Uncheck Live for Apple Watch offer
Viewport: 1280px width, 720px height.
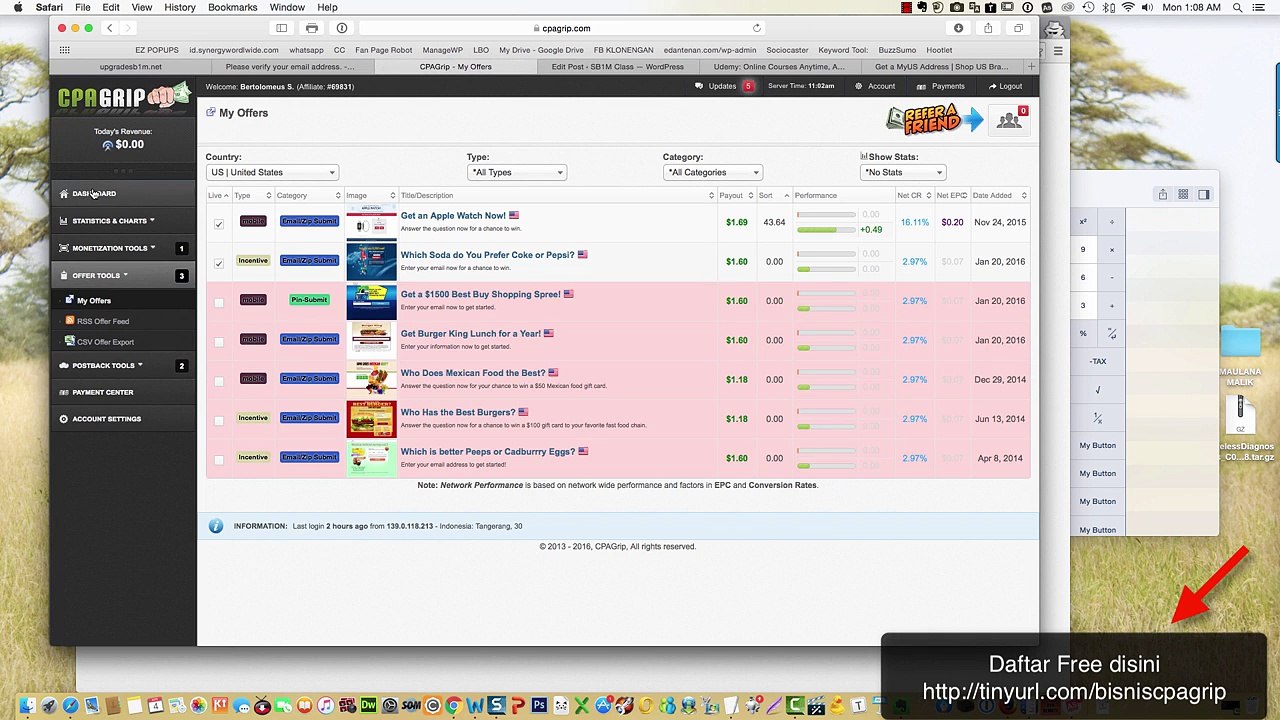tap(219, 223)
